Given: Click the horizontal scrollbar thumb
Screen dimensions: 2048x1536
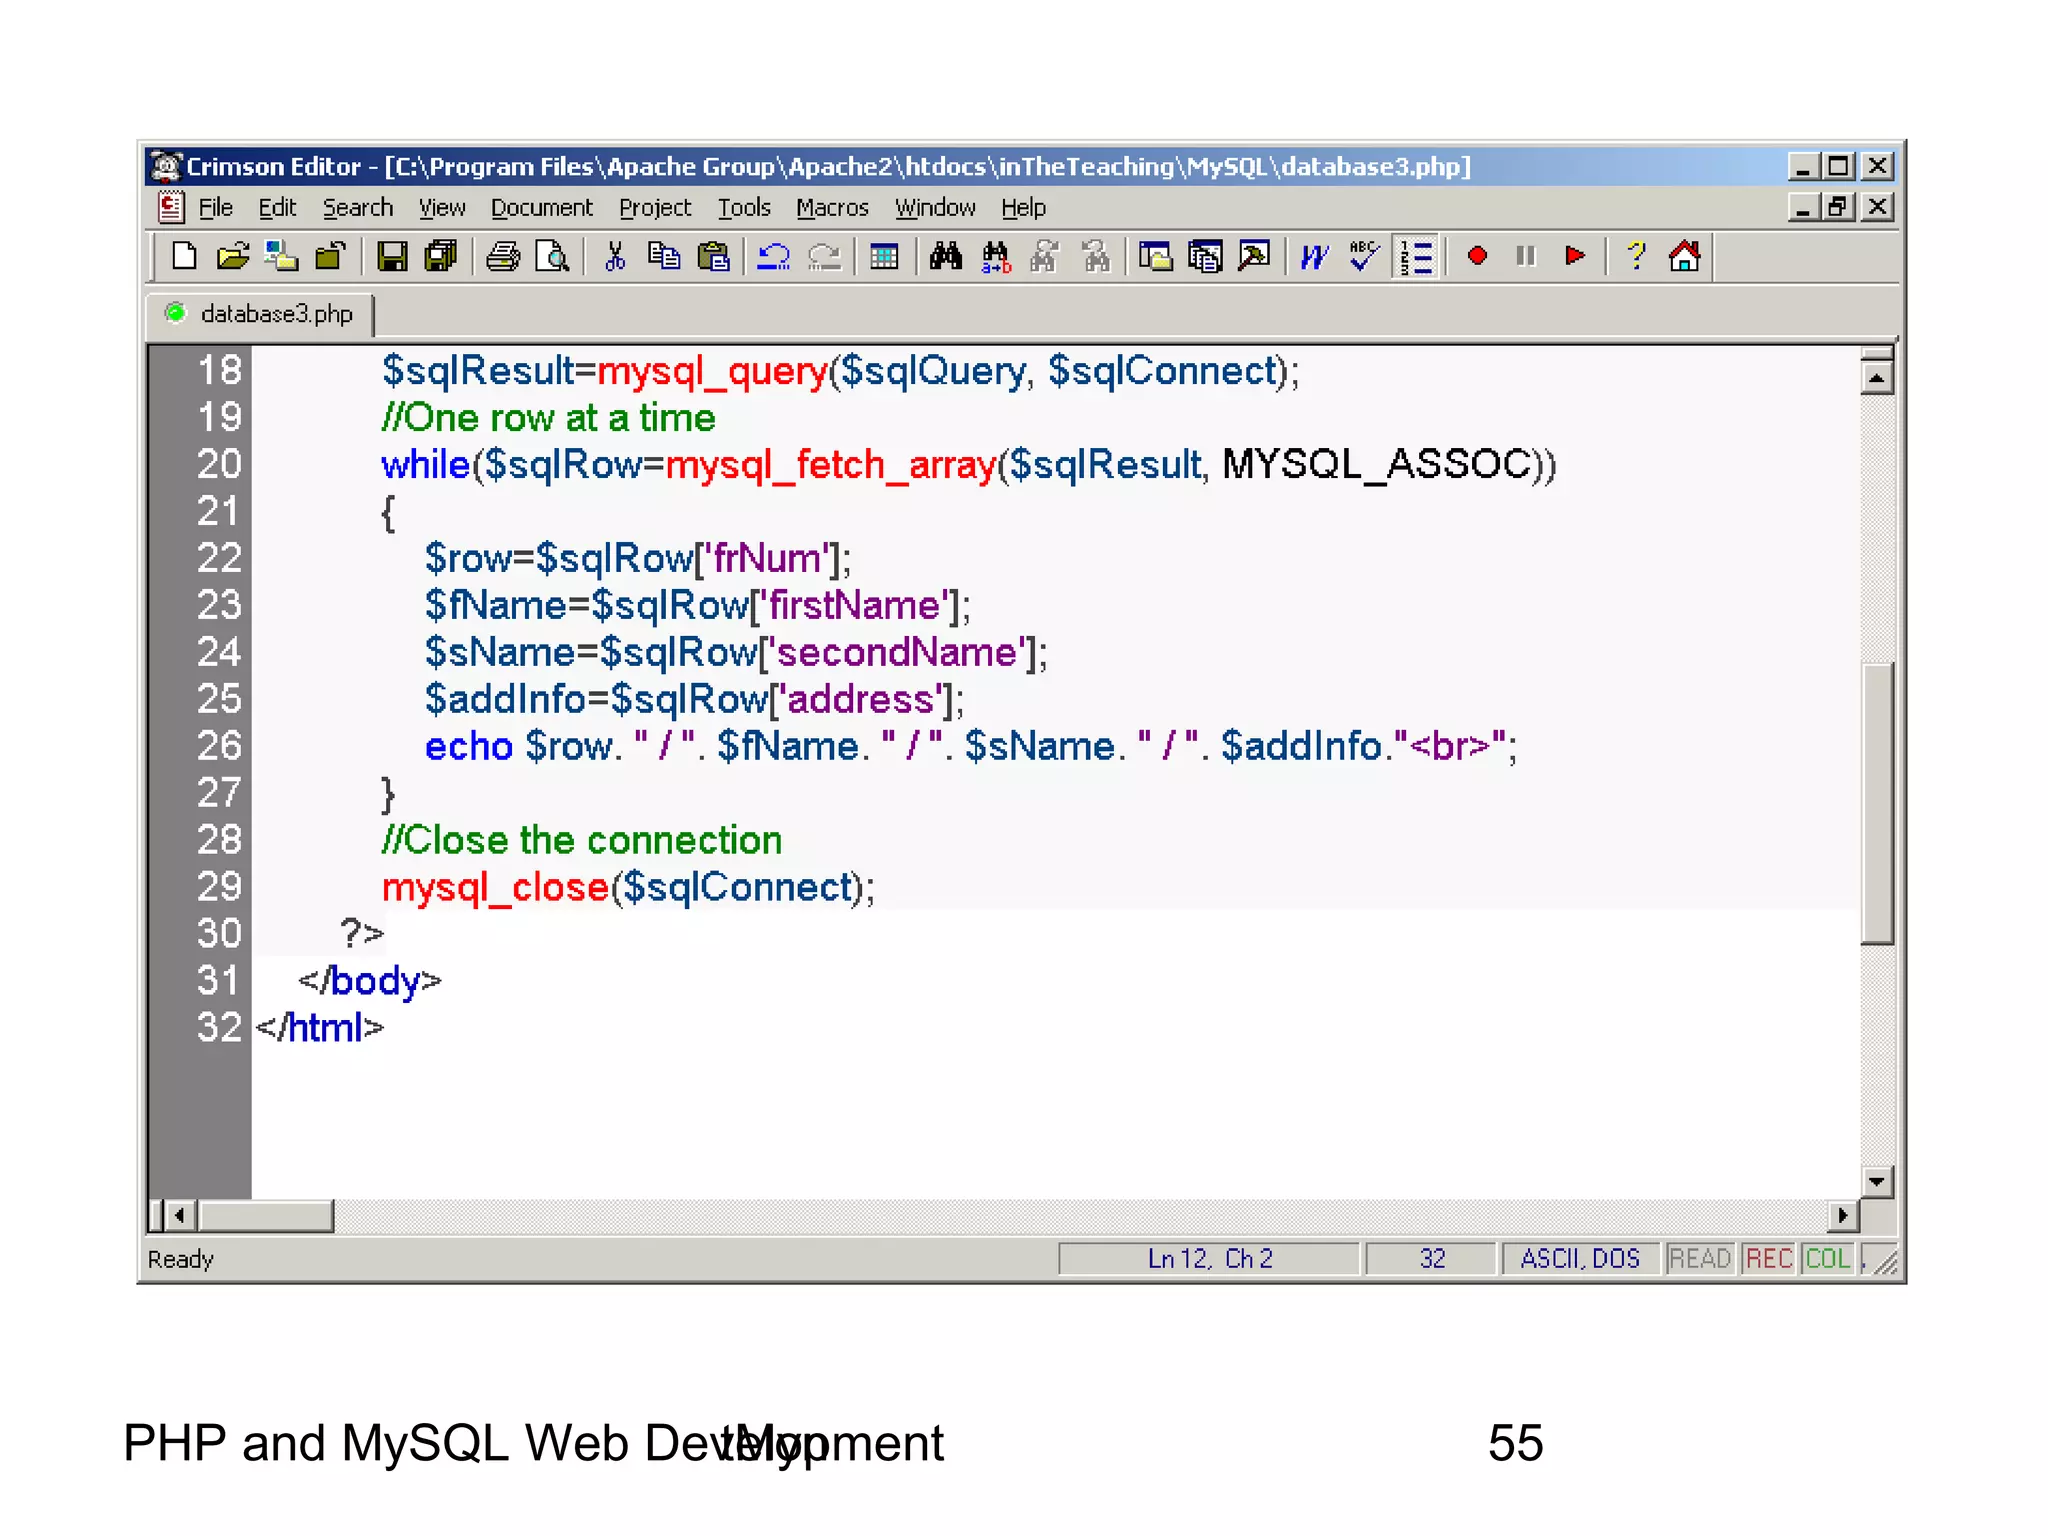Looking at the screenshot, I should click(x=266, y=1216).
